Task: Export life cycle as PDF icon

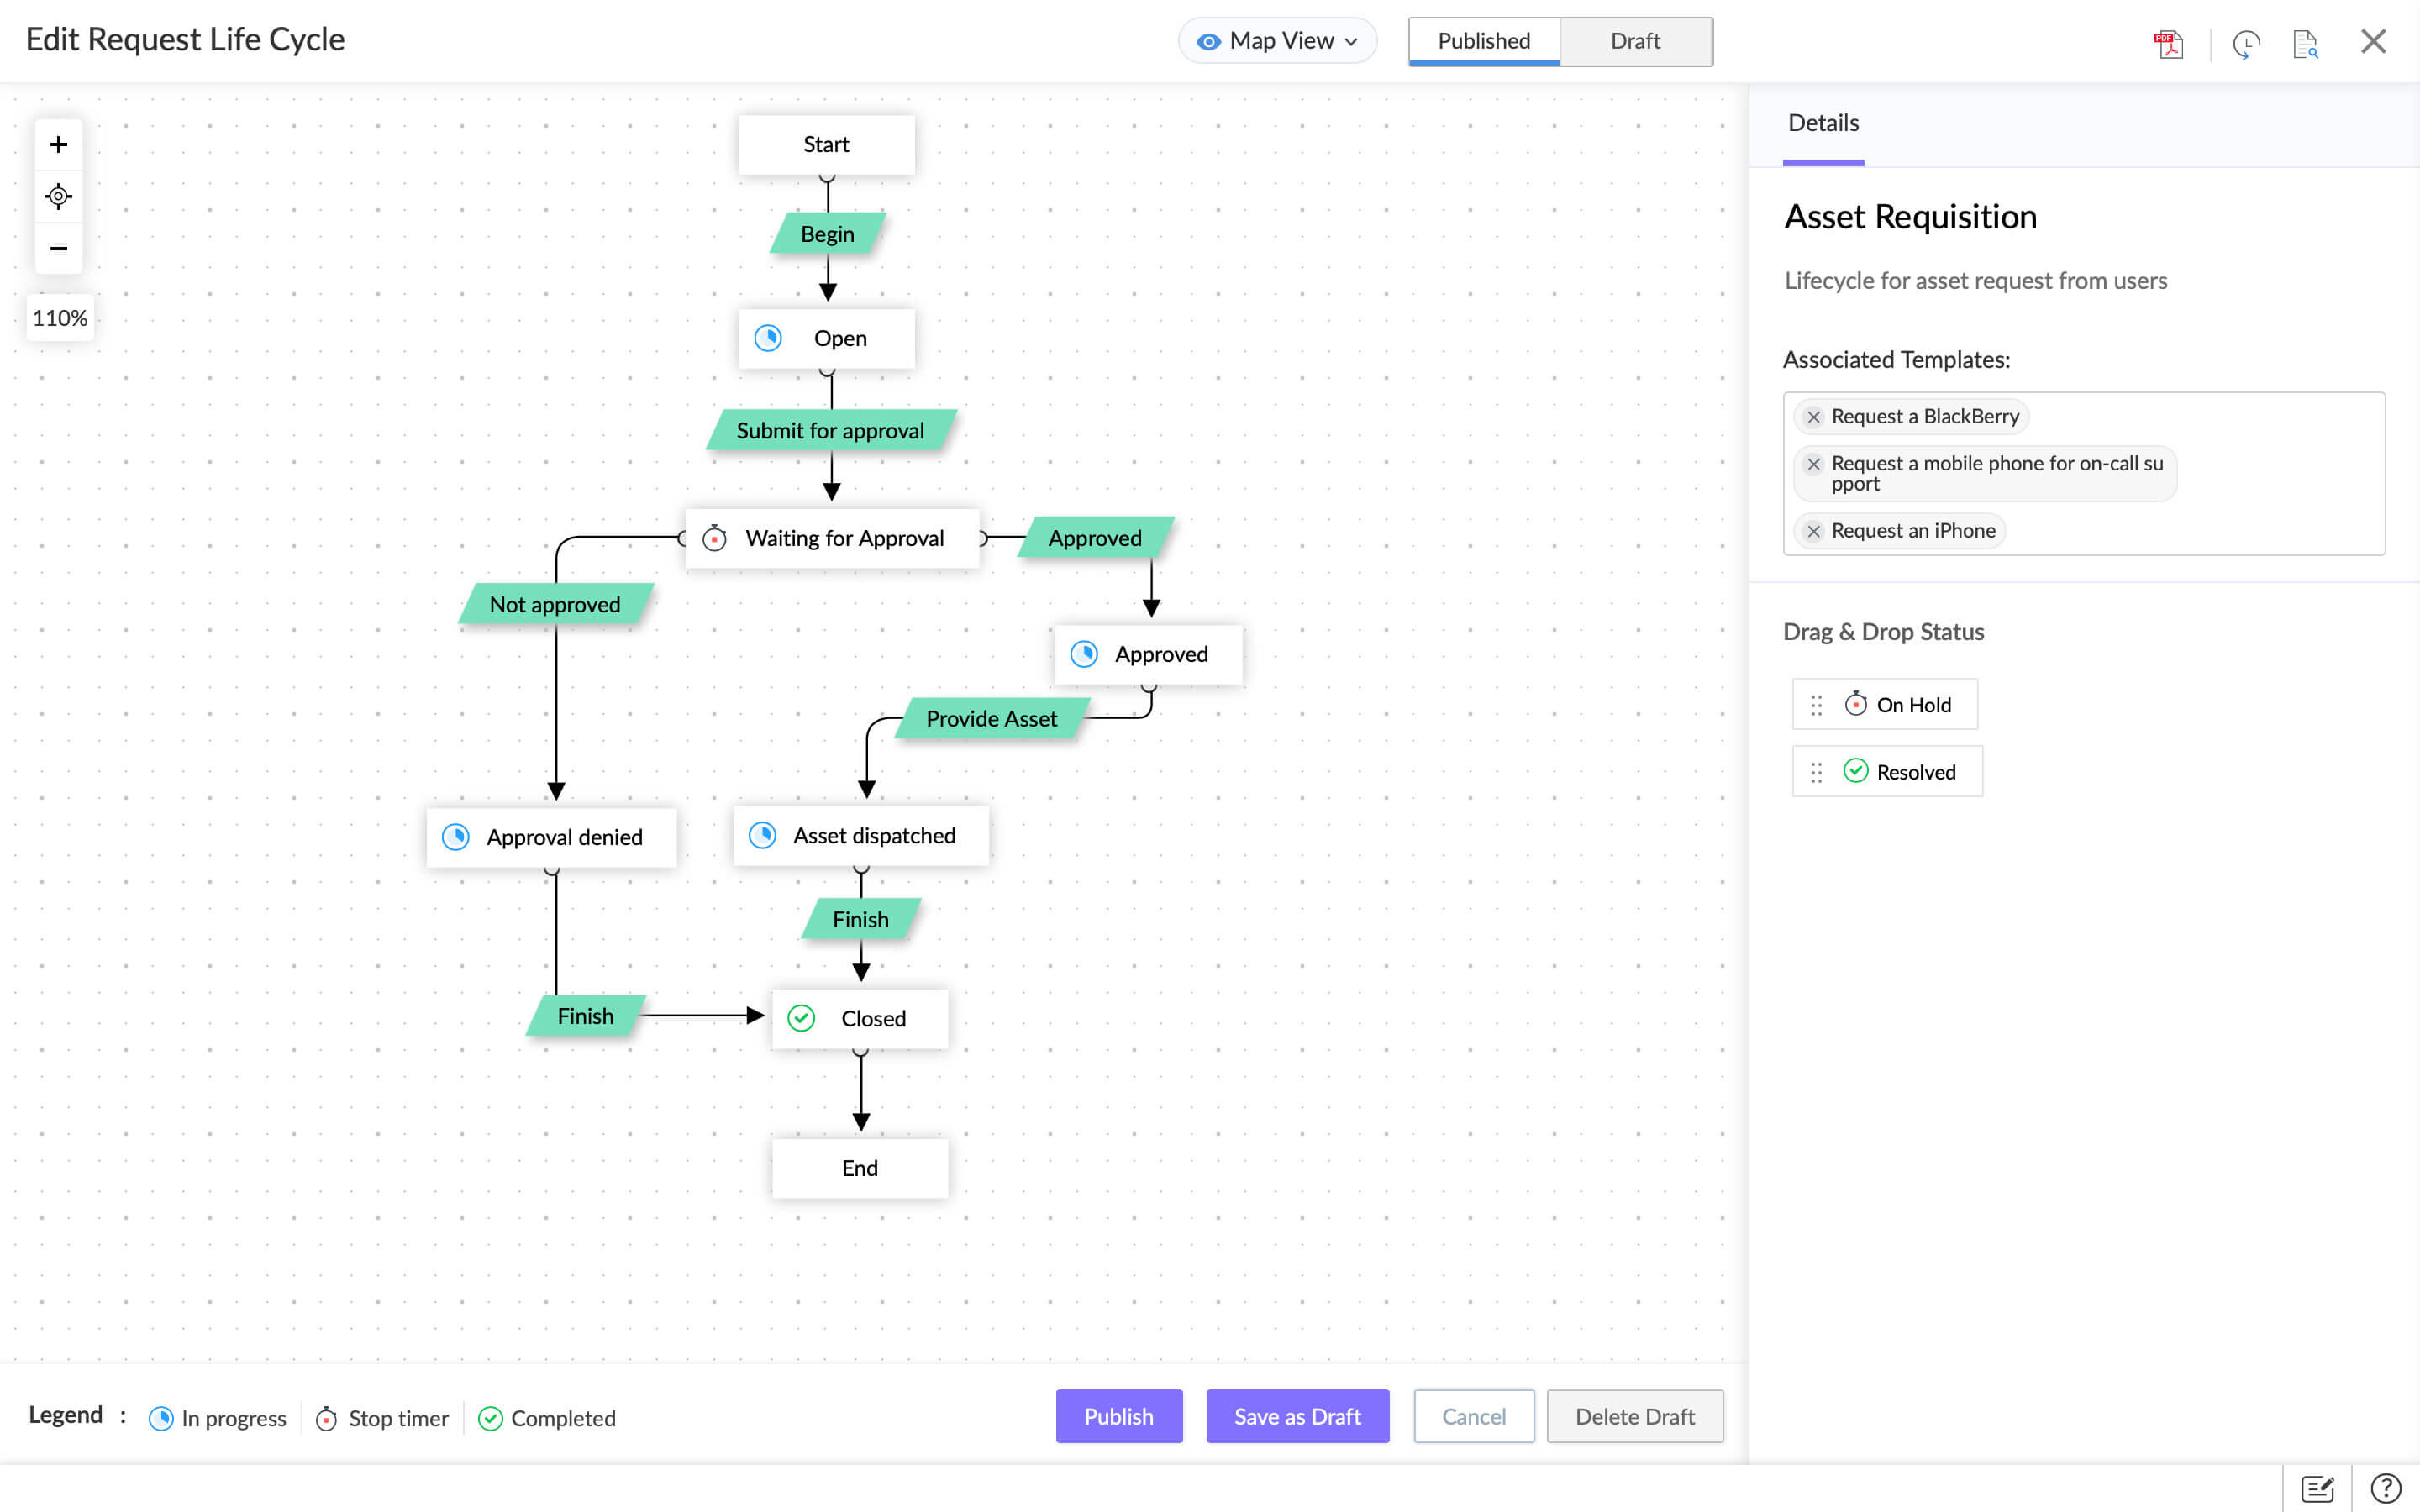Action: tap(2169, 43)
